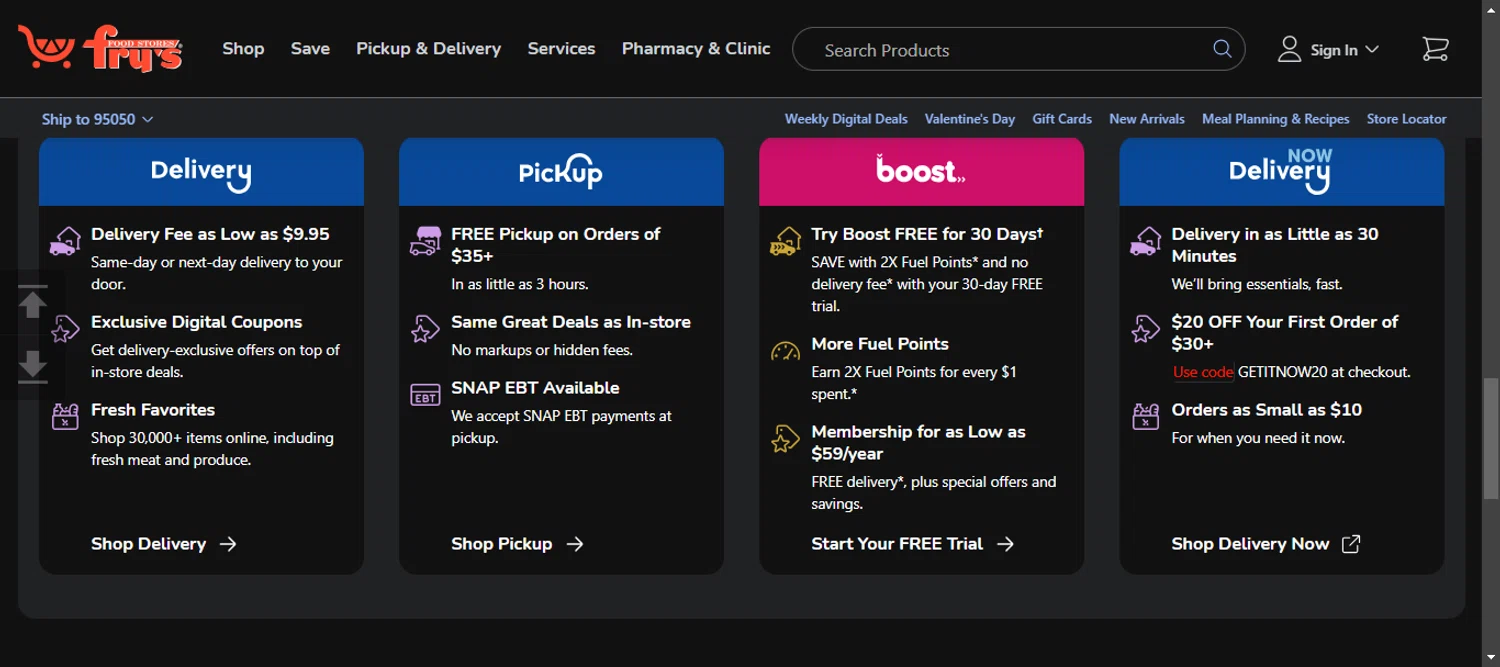
Task: Click SNAP EBT Available heading
Action: [535, 388]
